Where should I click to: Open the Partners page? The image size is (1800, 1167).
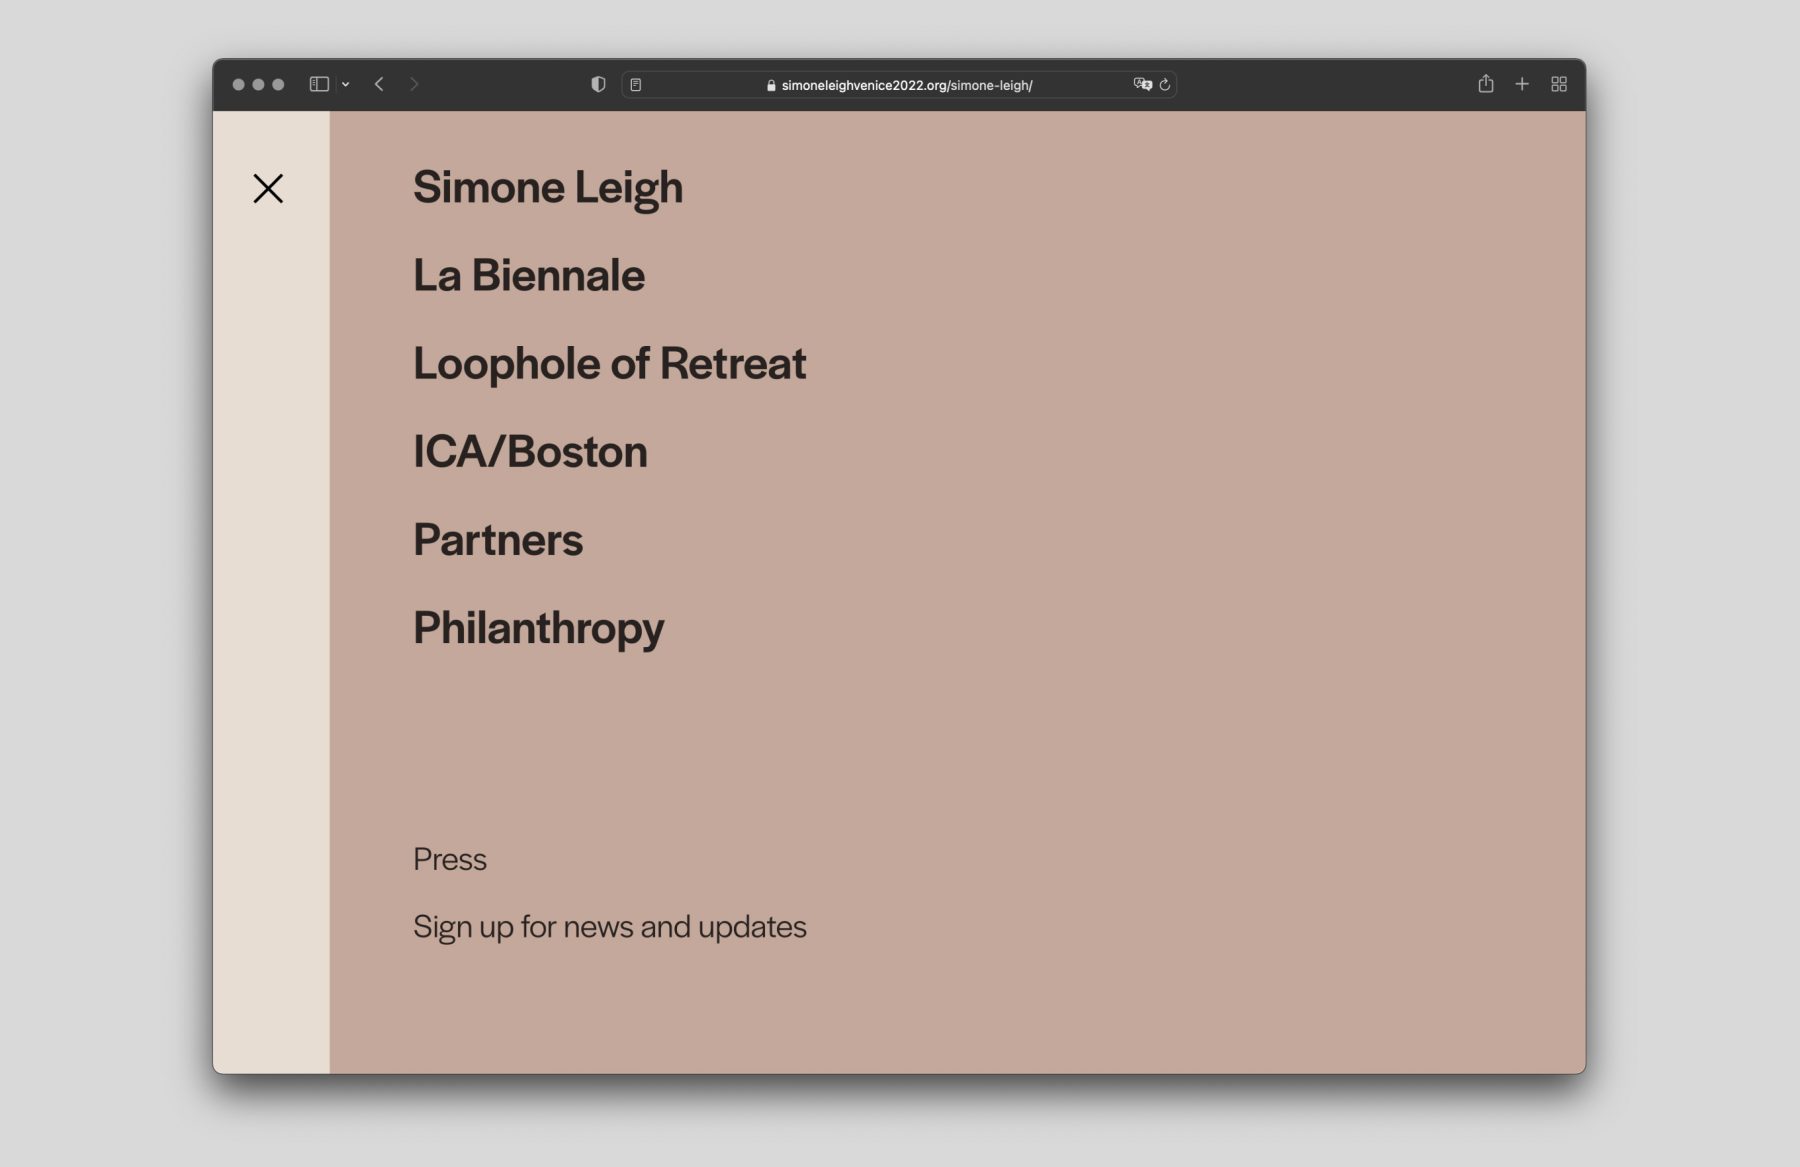(x=498, y=540)
